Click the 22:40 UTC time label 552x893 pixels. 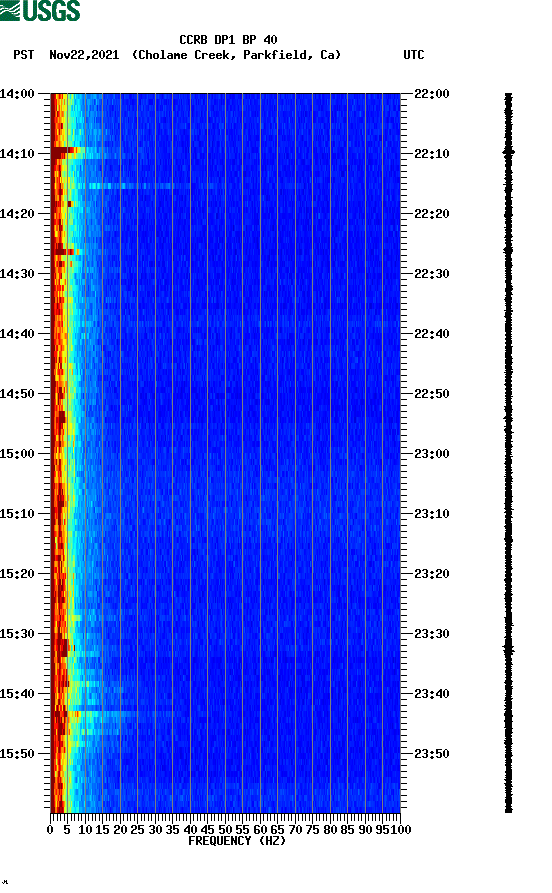(x=432, y=334)
